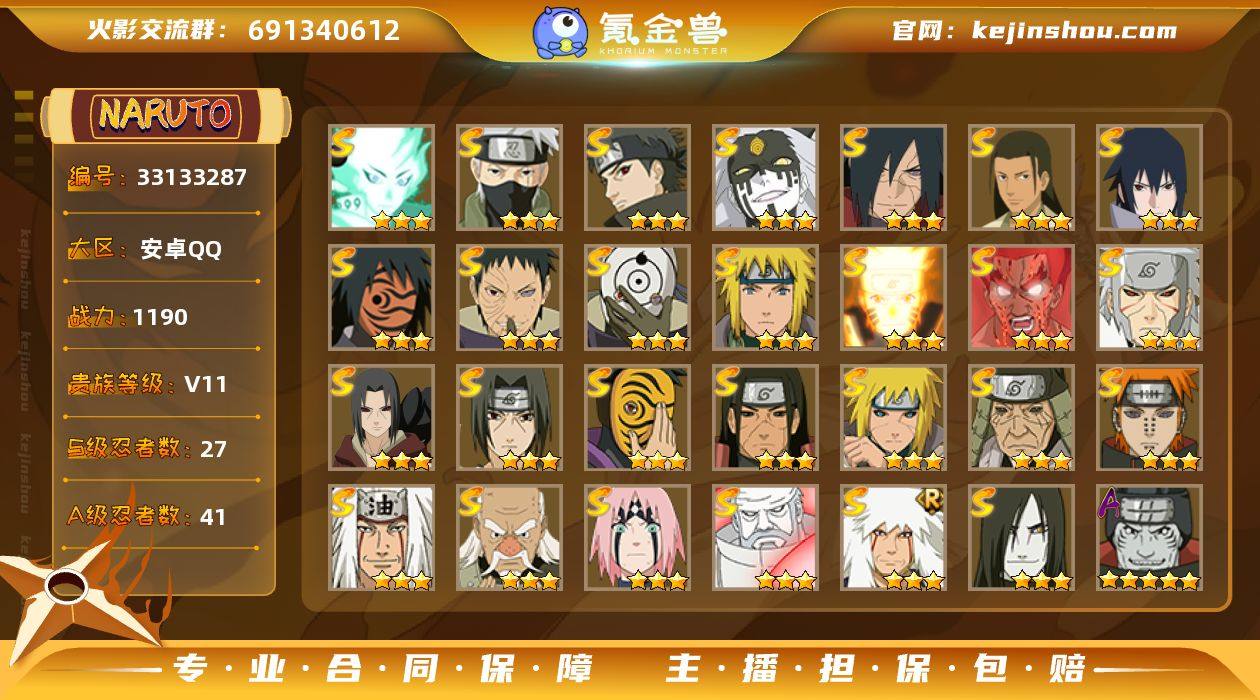Select the orange-haired Pain portrait
1260x700 pixels.
click(1149, 418)
